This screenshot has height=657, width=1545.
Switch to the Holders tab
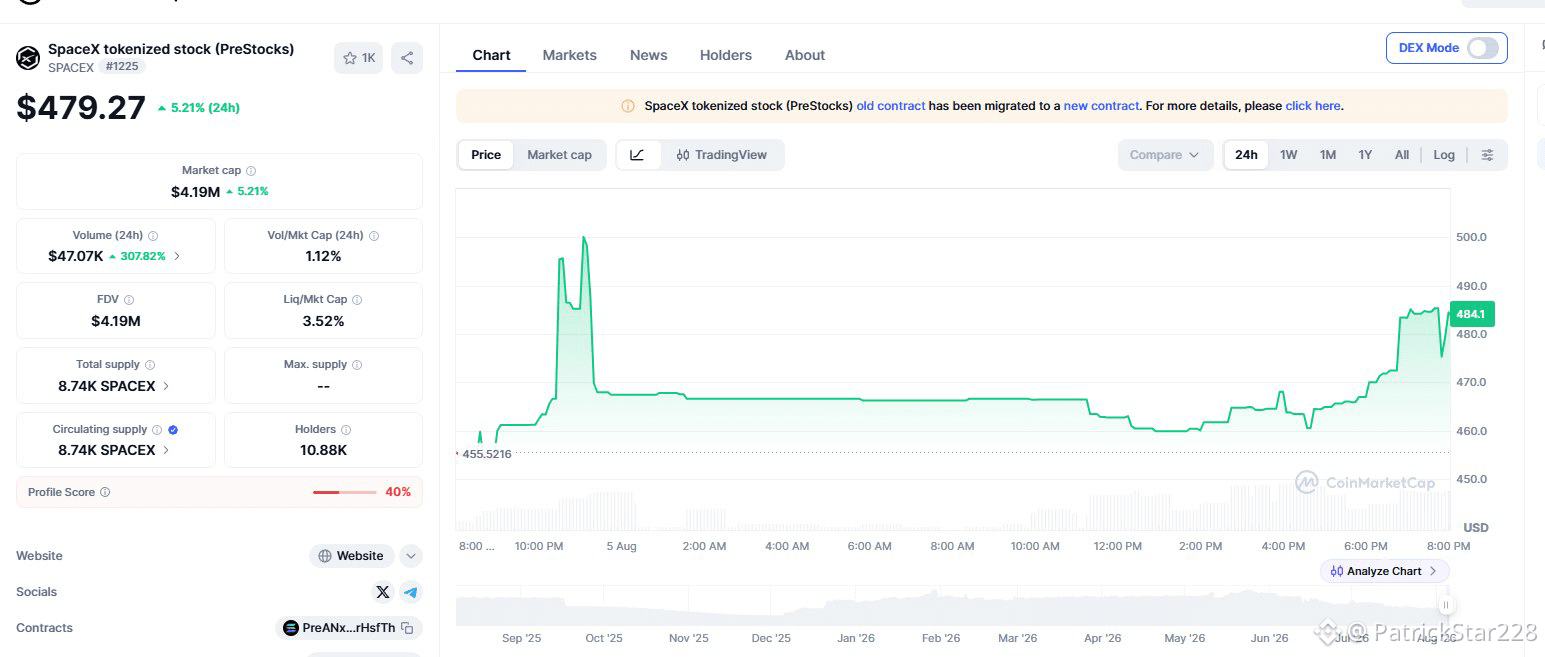(726, 55)
